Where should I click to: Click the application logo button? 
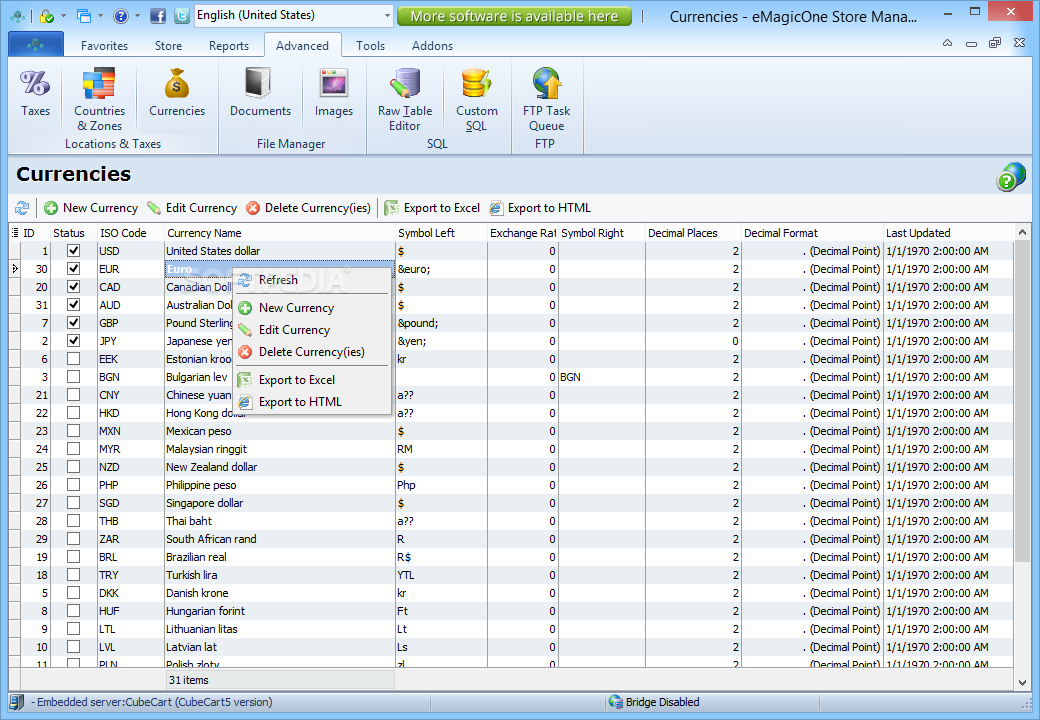[36, 44]
